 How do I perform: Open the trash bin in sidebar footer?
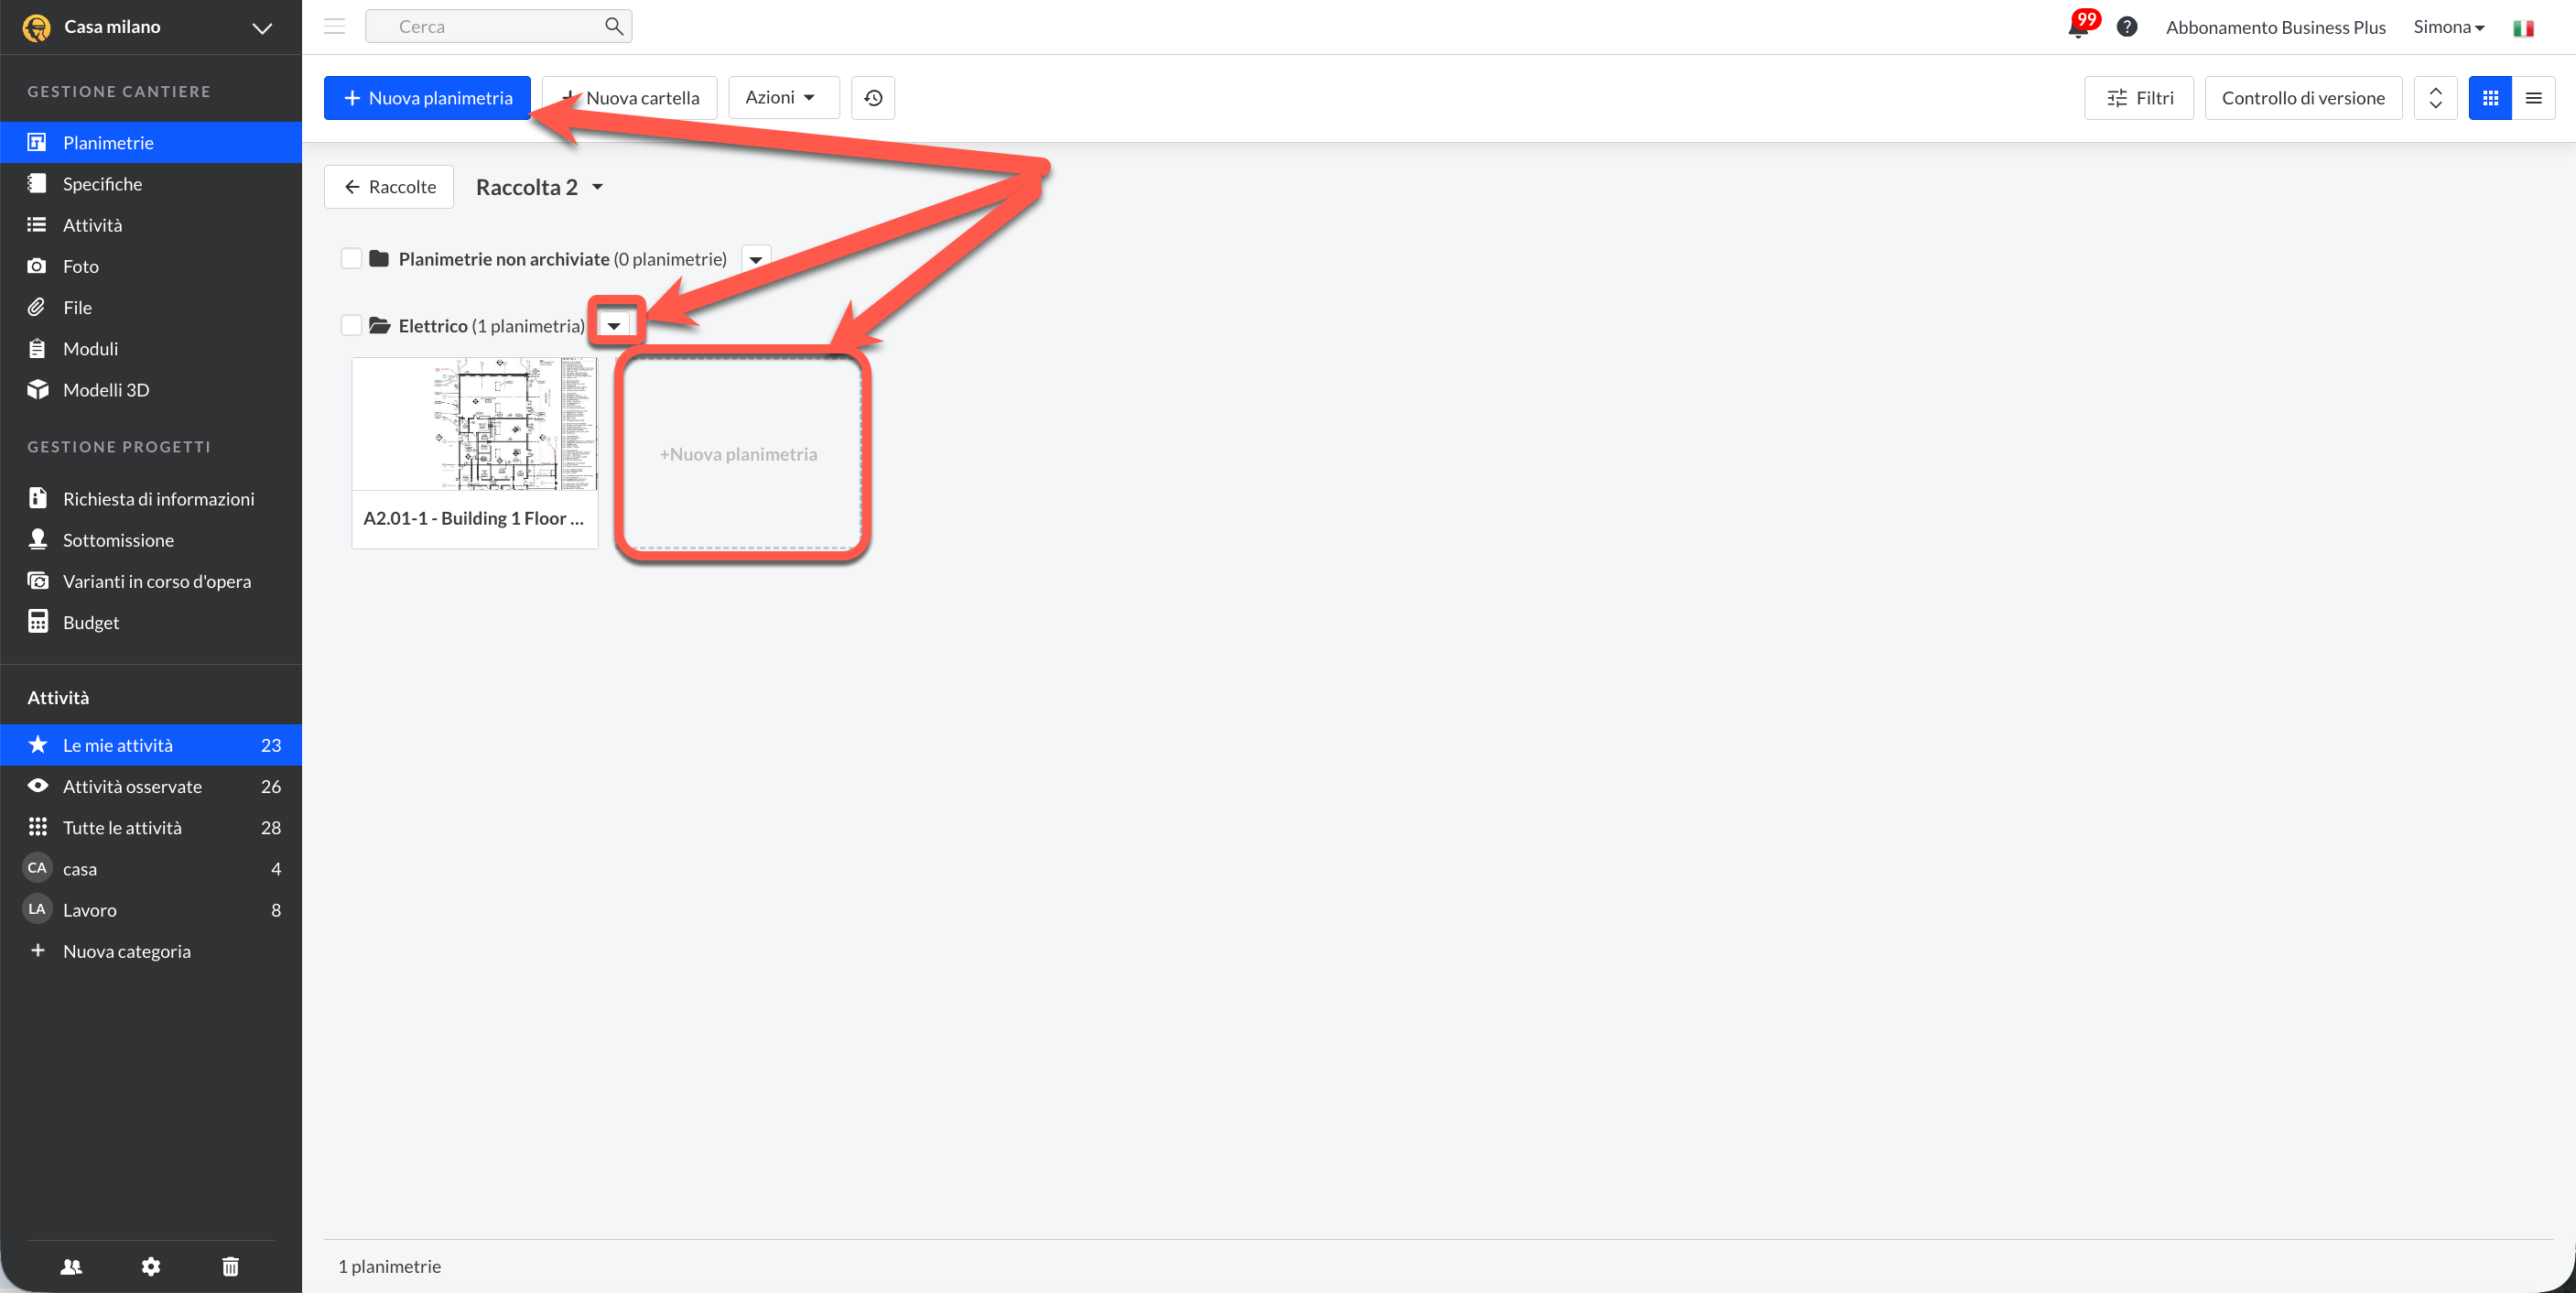pos(230,1267)
